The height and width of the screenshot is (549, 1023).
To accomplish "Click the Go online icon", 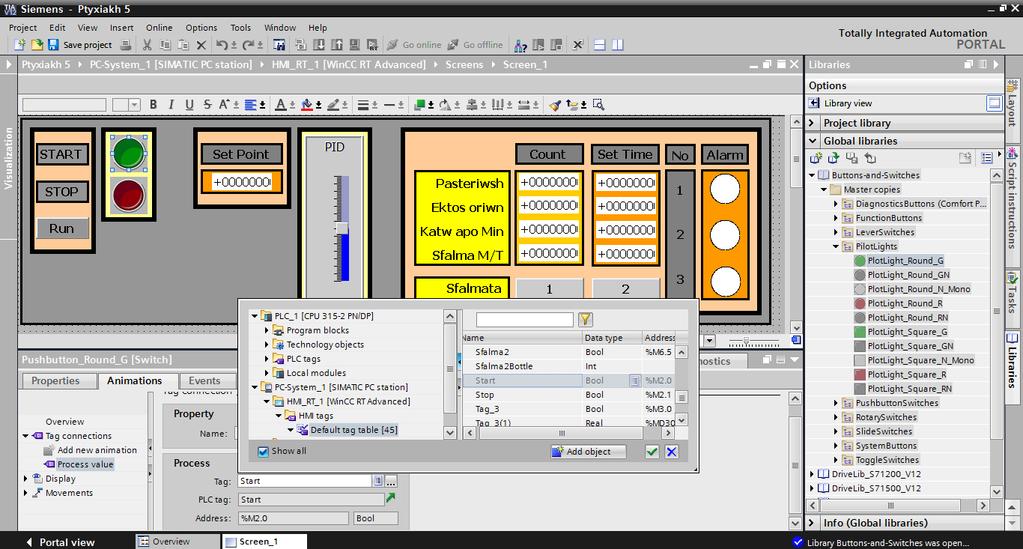I will 392,44.
